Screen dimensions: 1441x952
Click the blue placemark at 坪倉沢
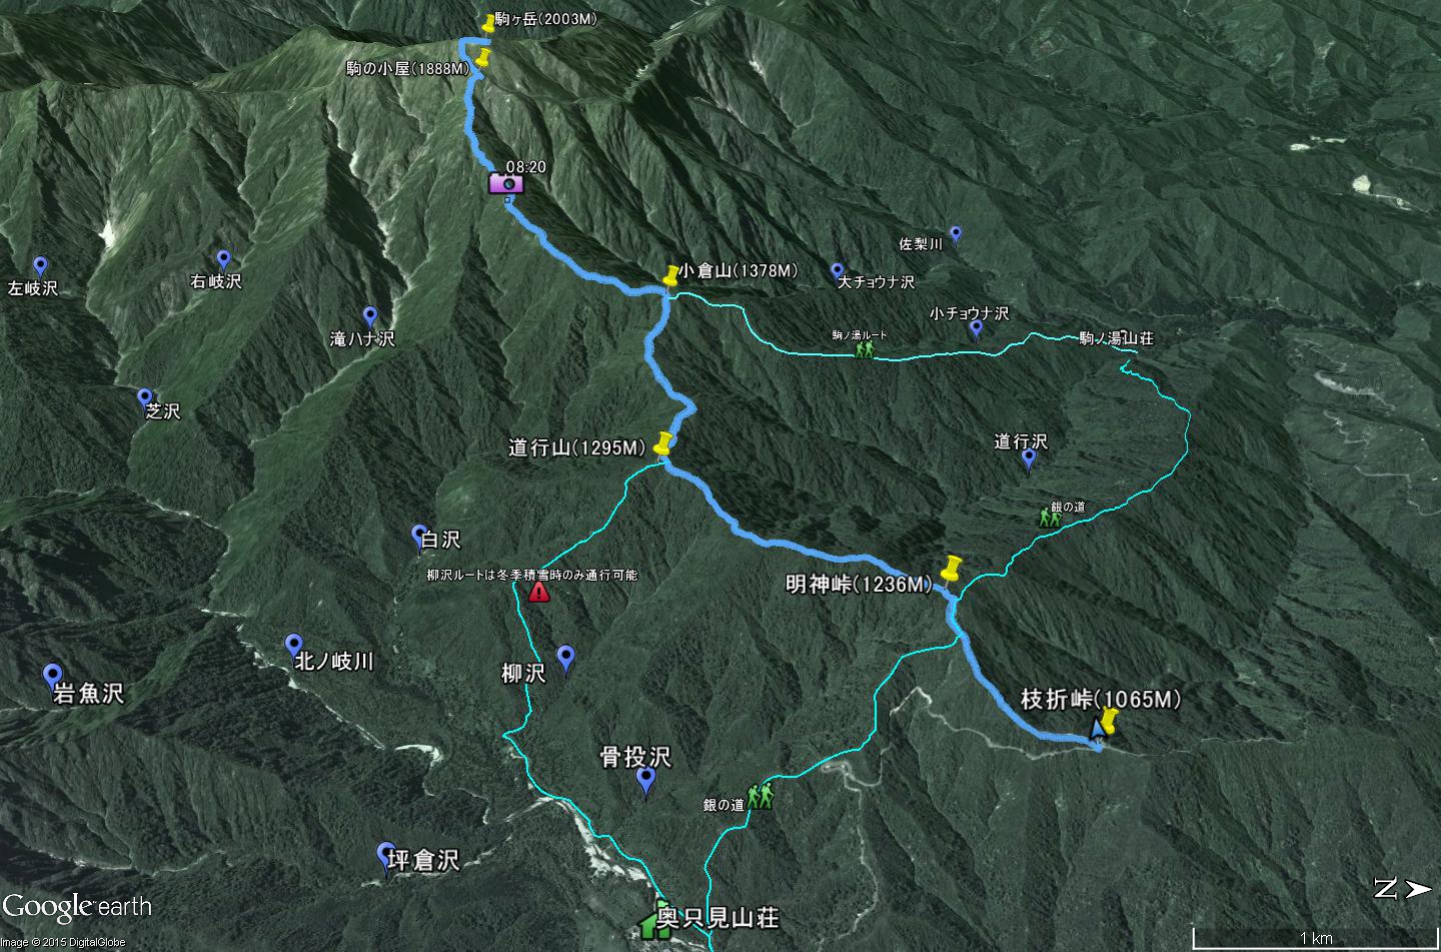coord(385,858)
